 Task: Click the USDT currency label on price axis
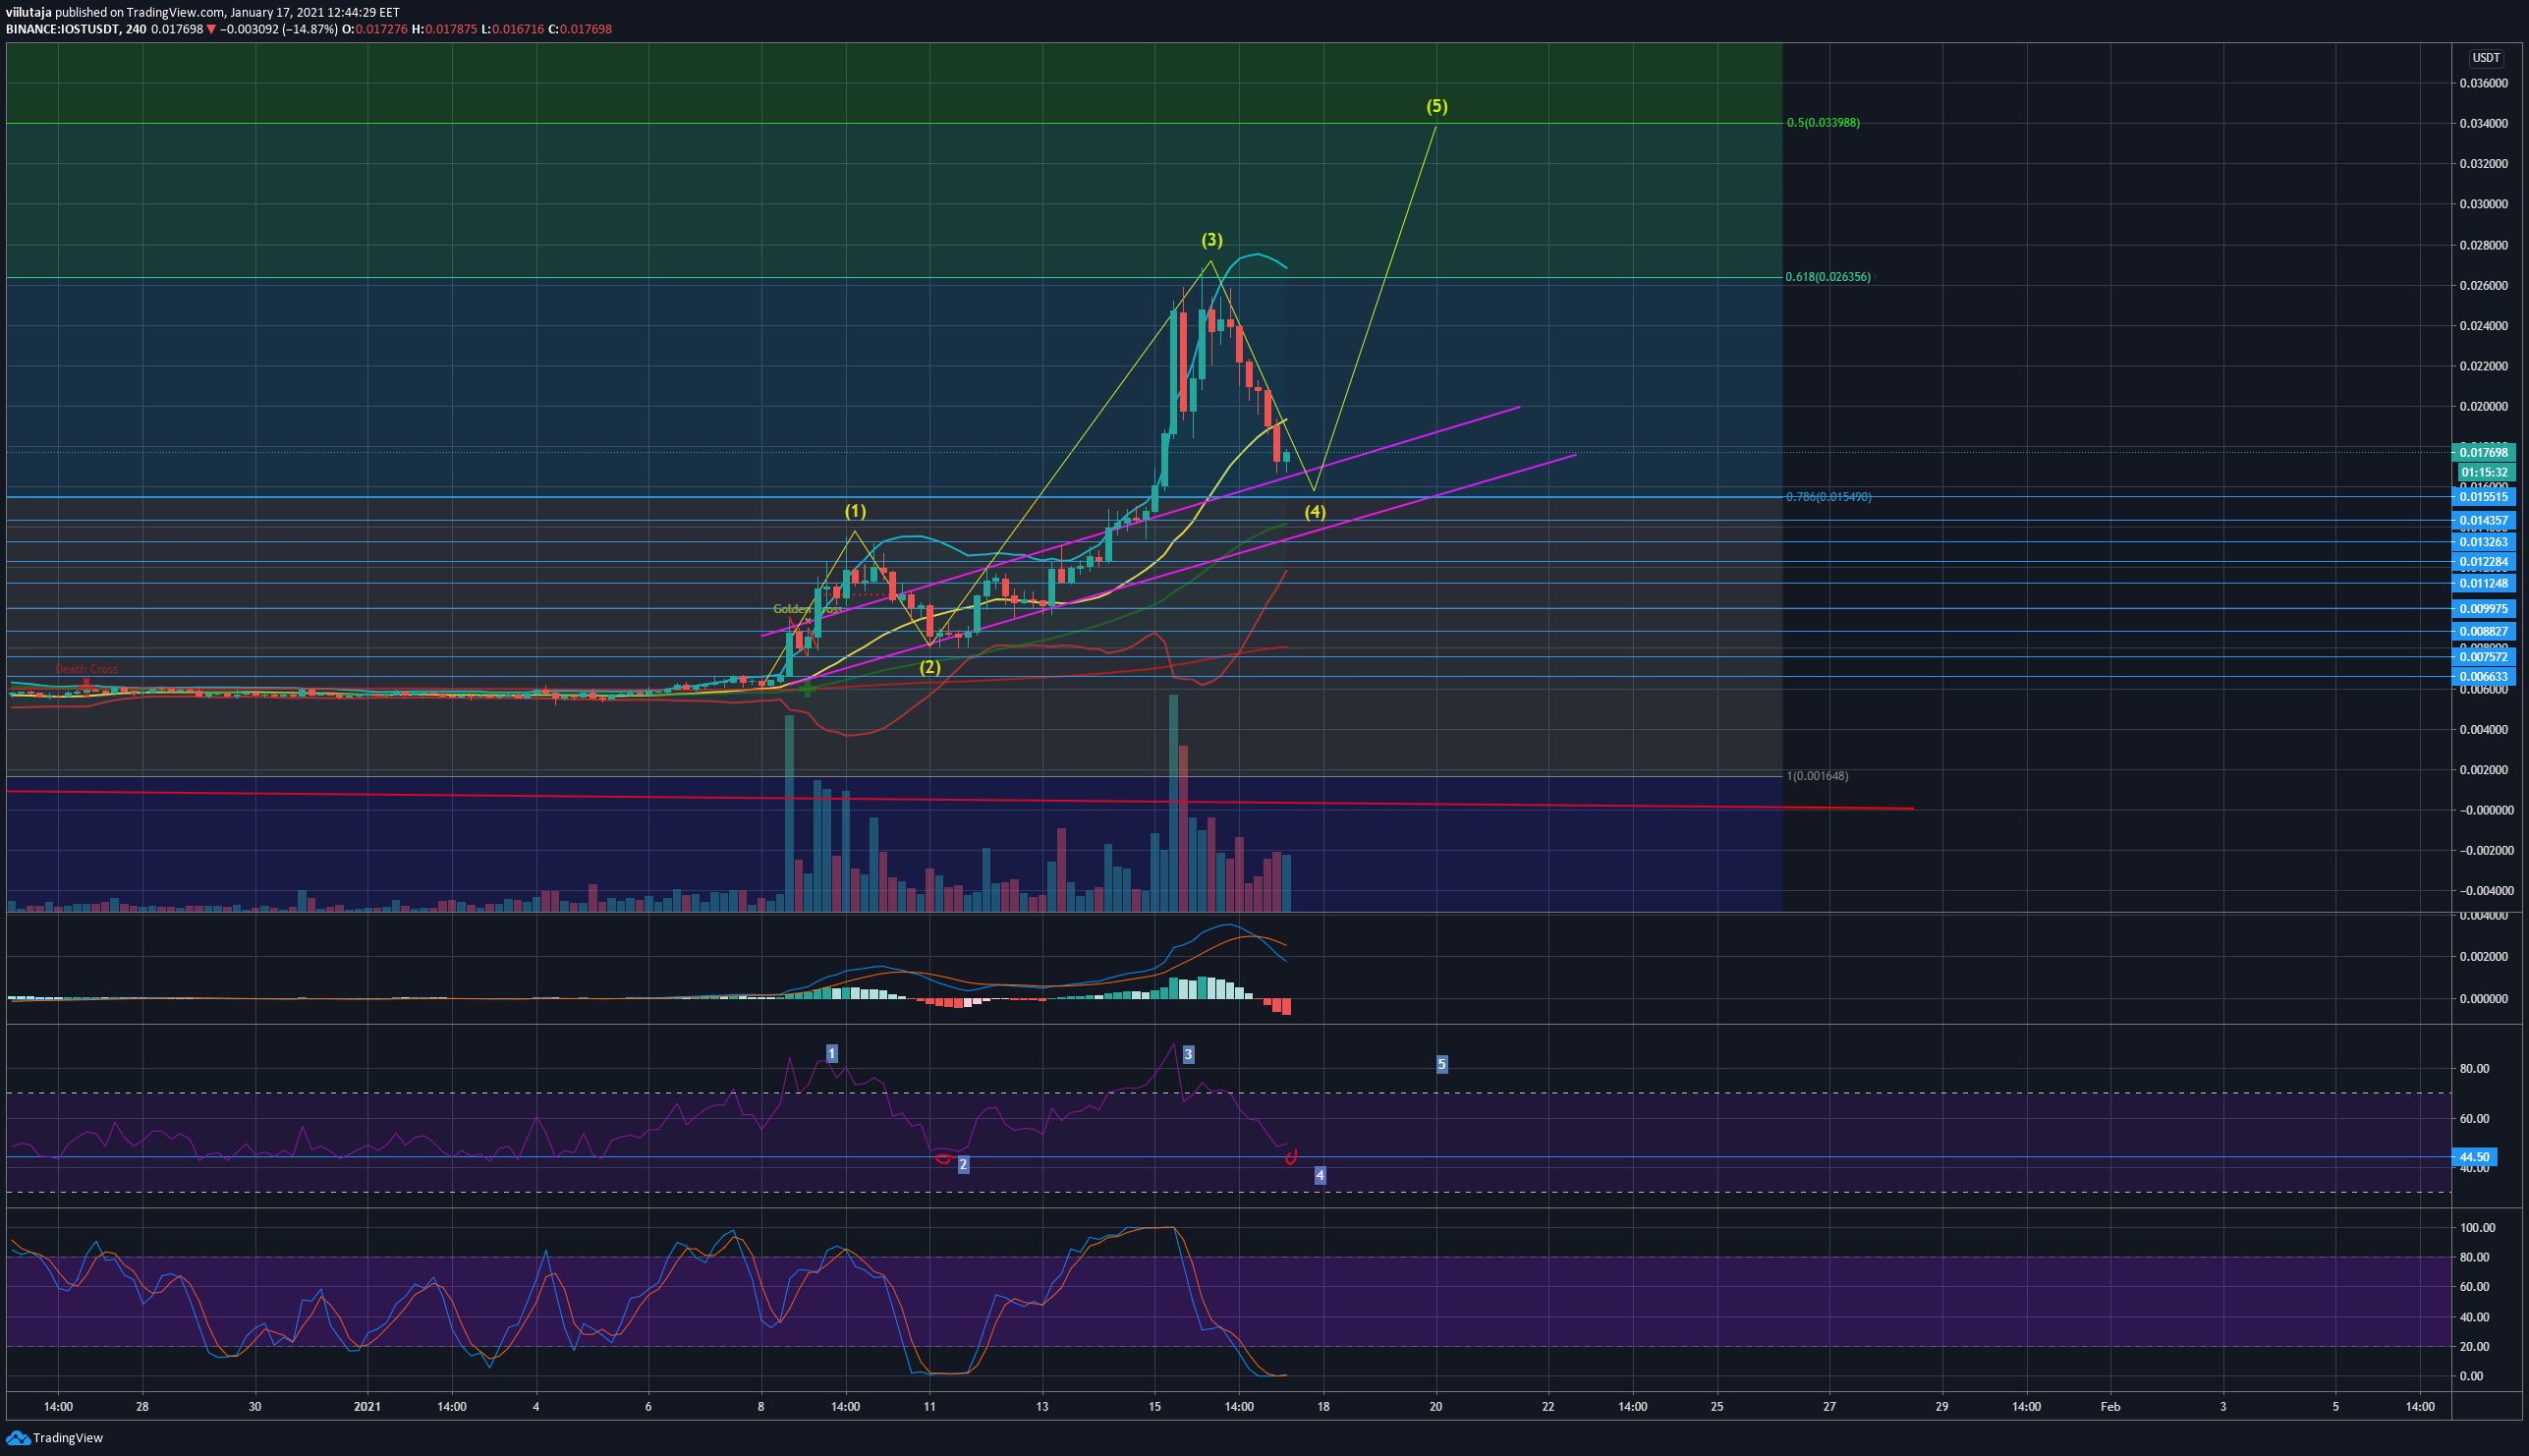tap(2486, 58)
